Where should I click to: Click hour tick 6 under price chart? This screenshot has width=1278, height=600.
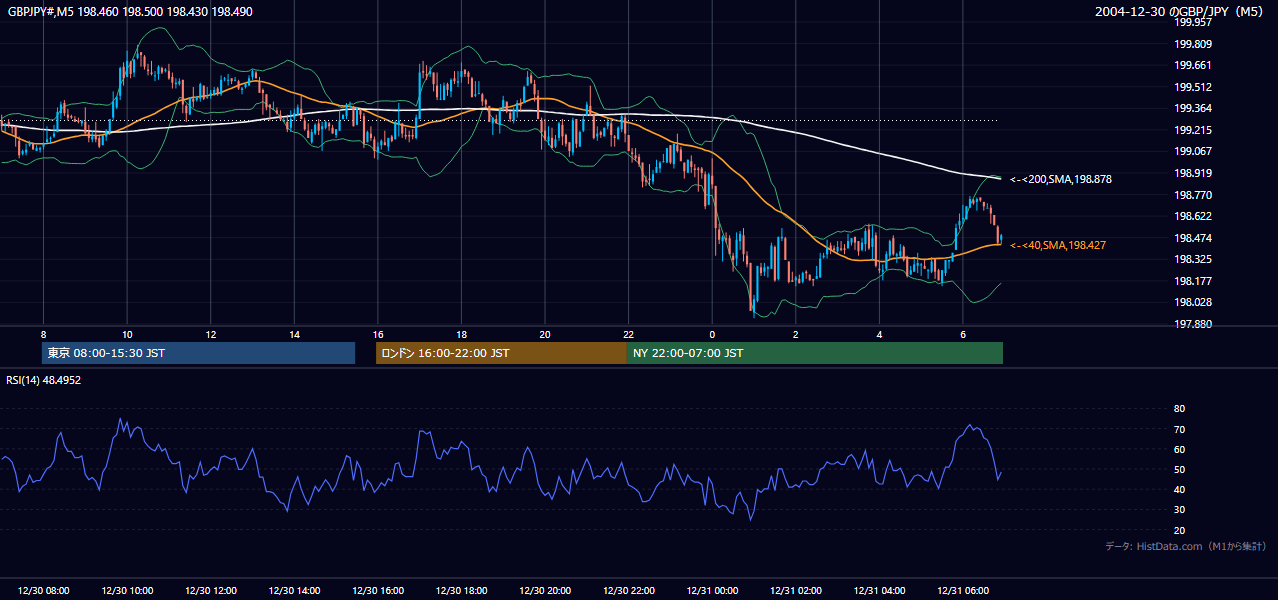coord(962,334)
